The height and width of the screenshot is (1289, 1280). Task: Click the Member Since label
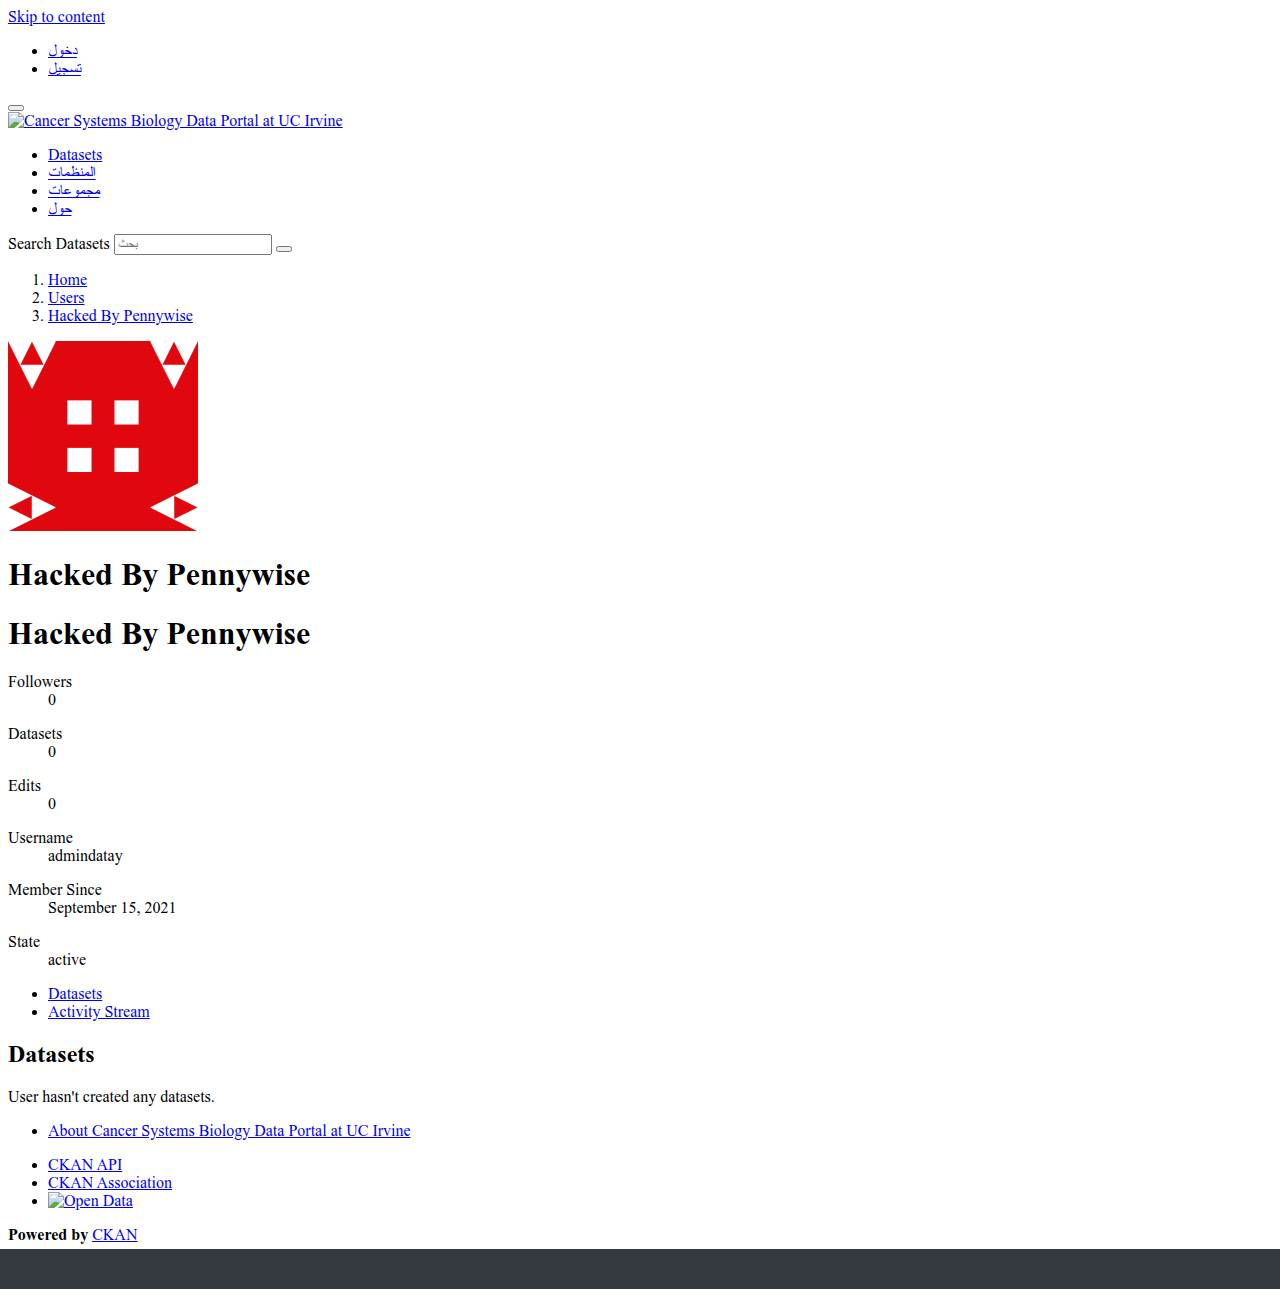point(55,890)
